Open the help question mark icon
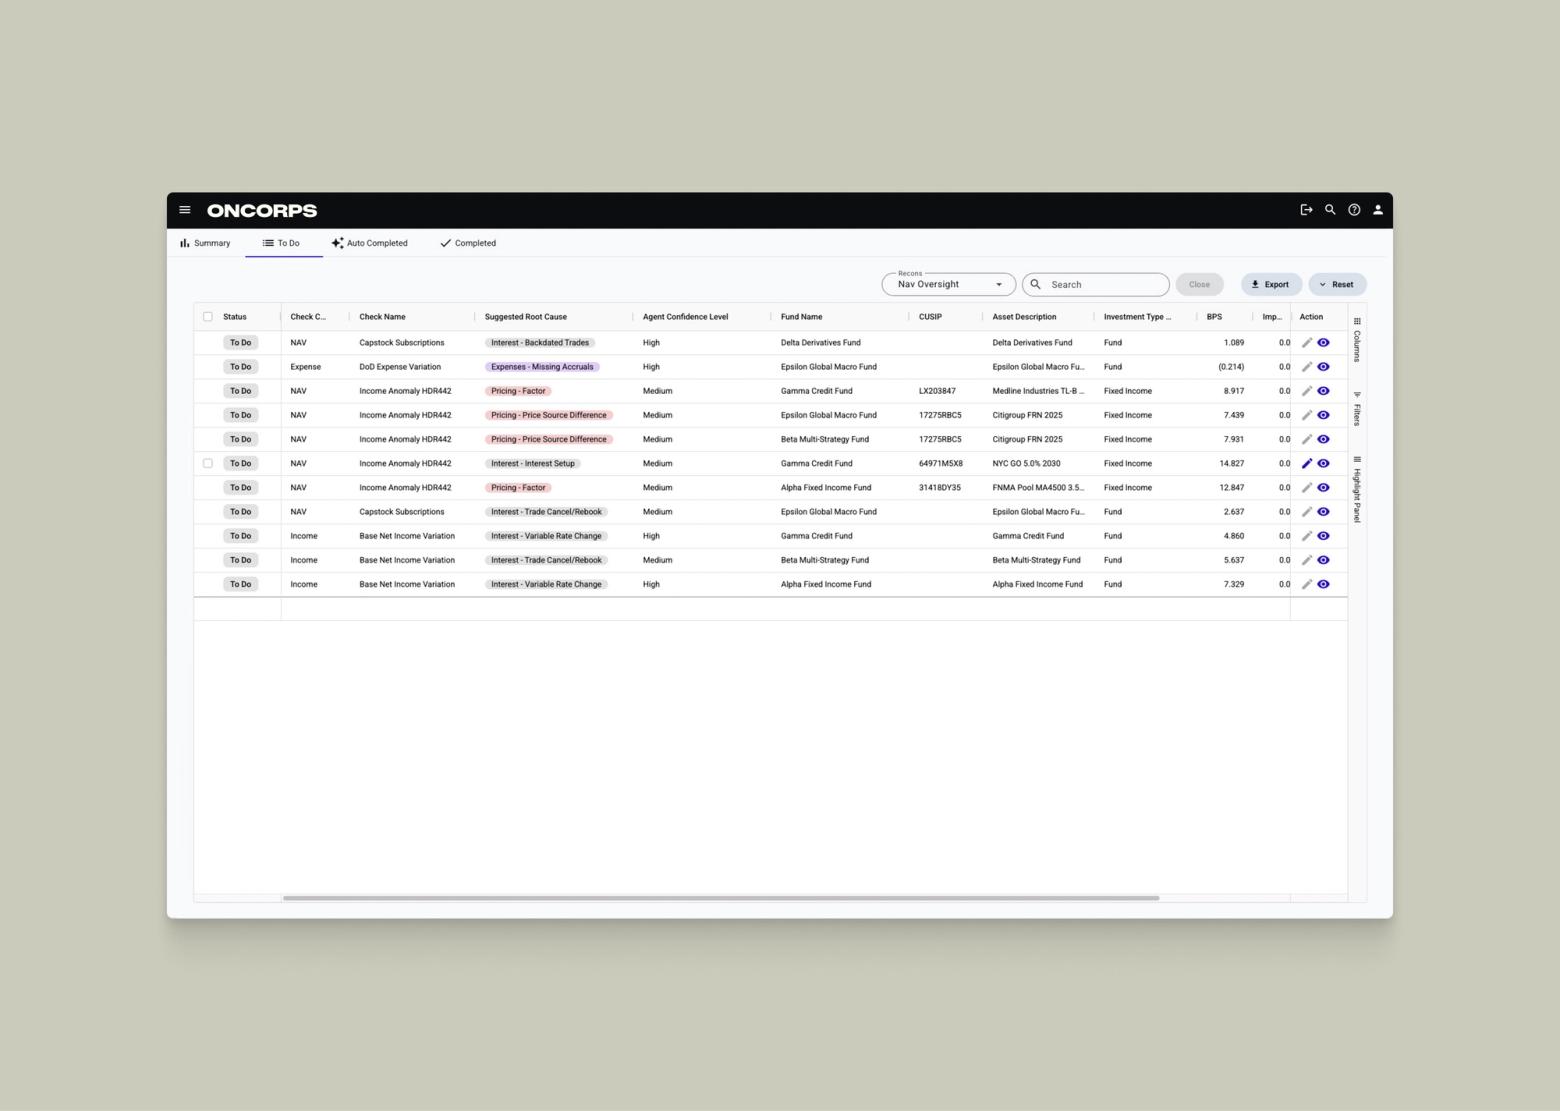 (1354, 210)
